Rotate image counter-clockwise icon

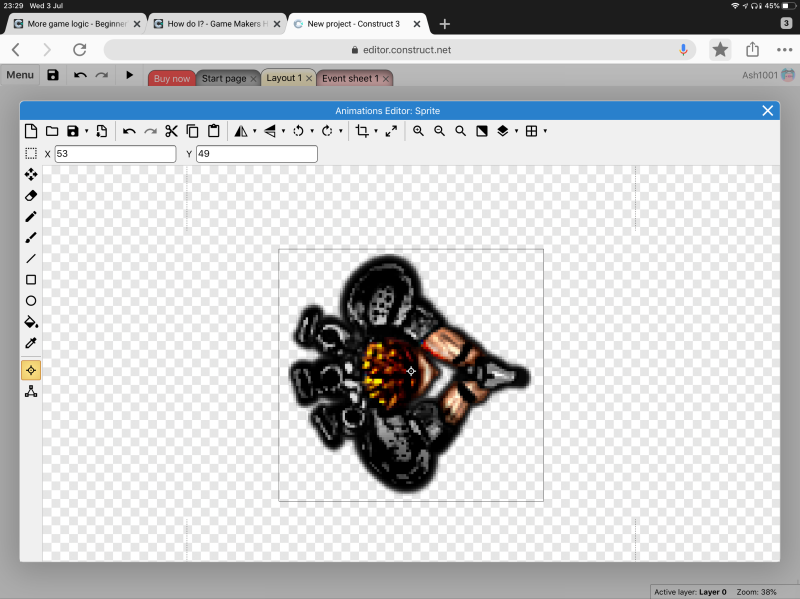coord(298,131)
